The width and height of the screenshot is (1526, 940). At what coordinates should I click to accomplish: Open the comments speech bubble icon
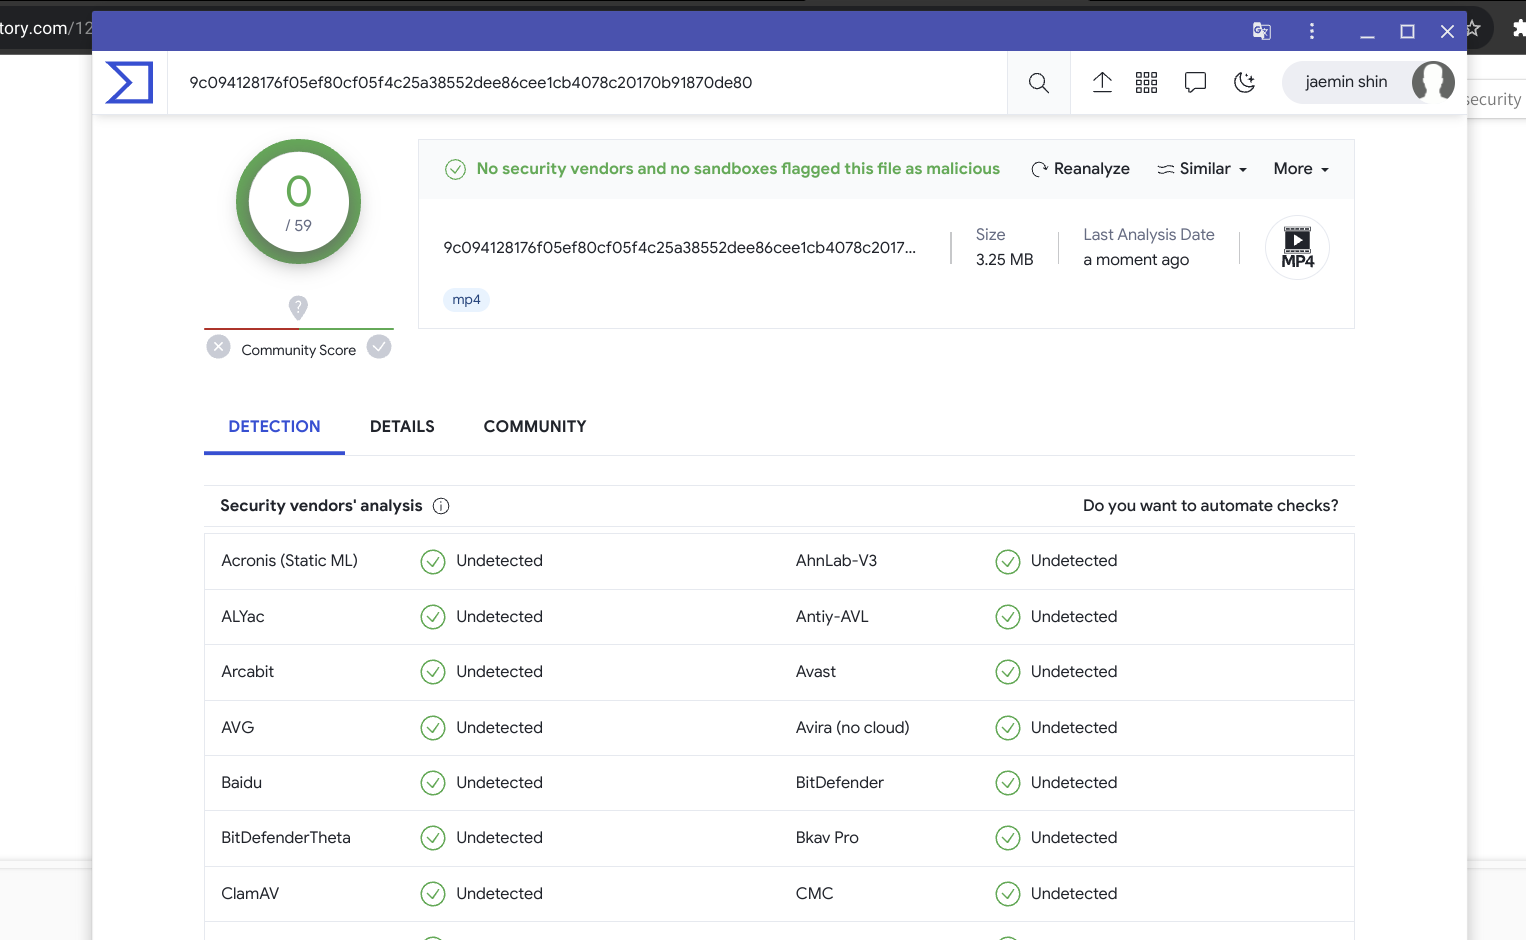pos(1195,83)
